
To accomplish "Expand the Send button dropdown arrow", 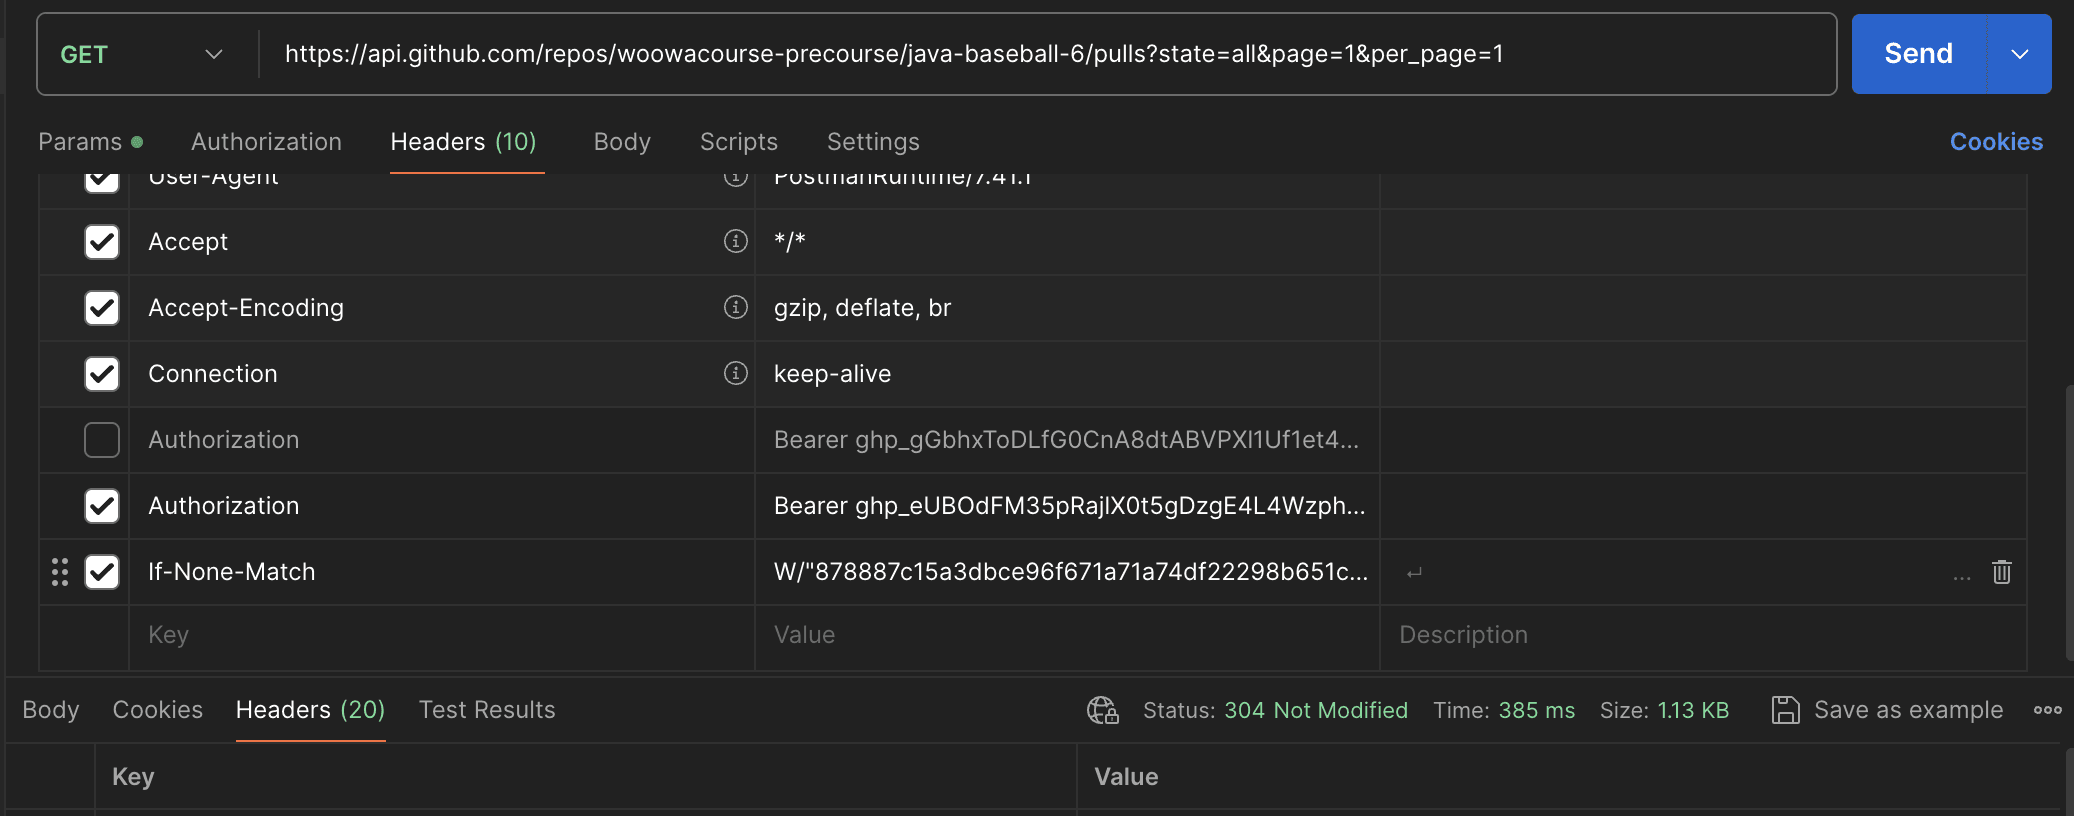I will [2020, 54].
